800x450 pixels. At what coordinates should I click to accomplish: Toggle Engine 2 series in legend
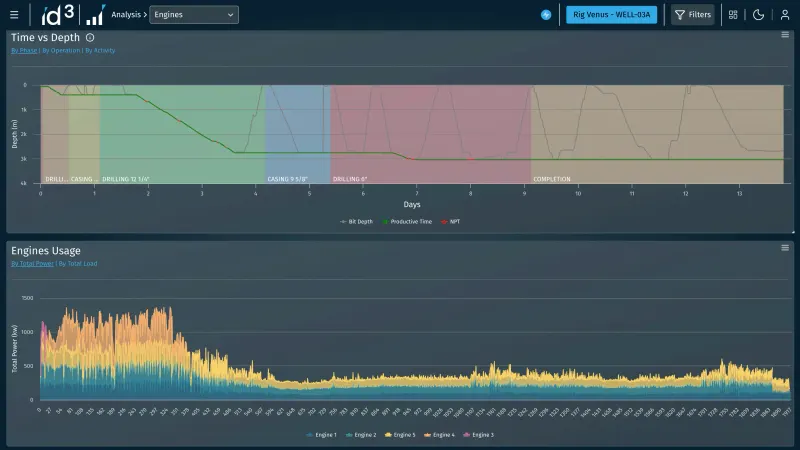(x=361, y=435)
